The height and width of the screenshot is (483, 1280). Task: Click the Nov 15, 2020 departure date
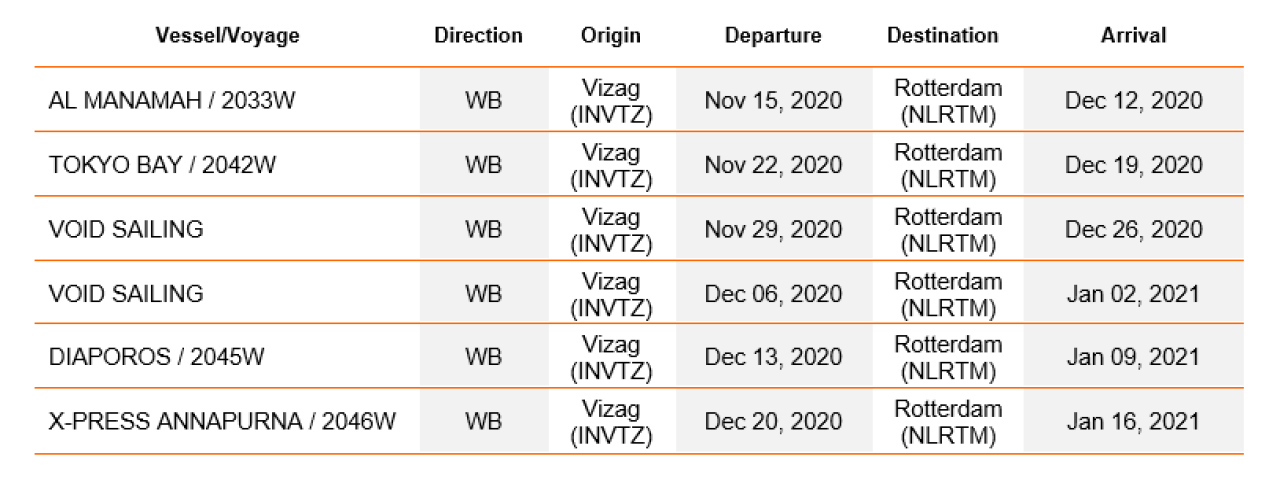click(x=773, y=101)
